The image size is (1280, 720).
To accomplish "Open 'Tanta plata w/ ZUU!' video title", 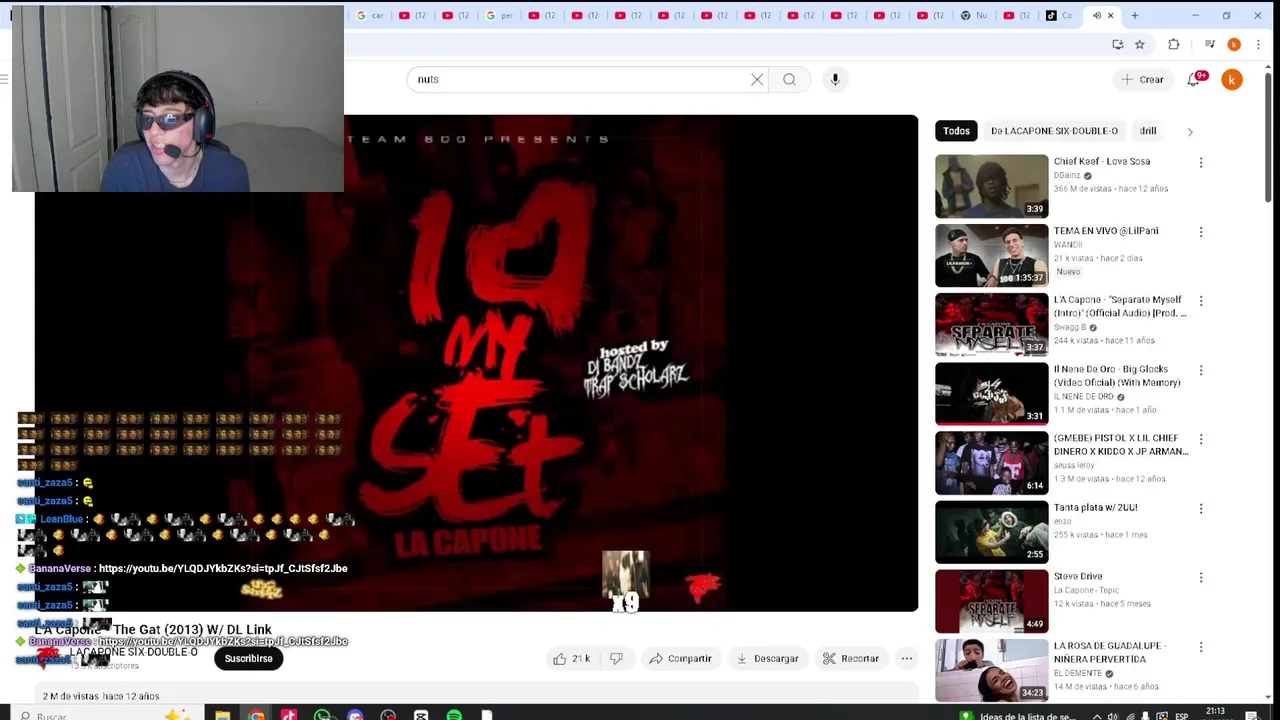I will coord(1095,508).
